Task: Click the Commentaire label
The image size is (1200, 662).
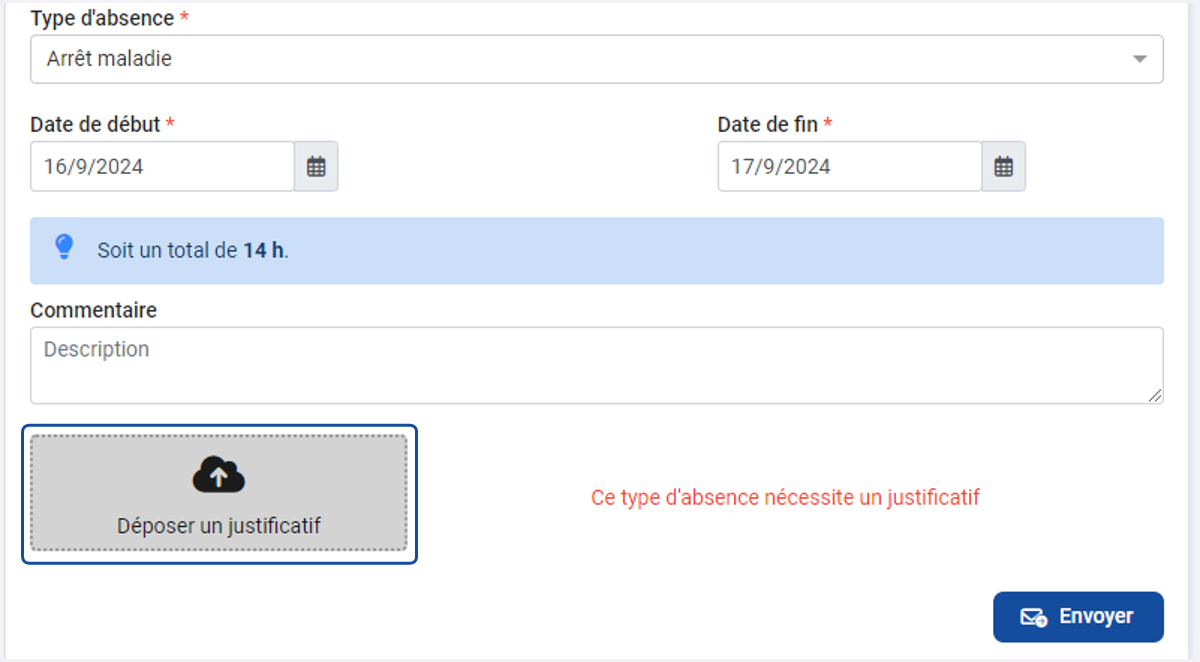Action: coord(94,310)
